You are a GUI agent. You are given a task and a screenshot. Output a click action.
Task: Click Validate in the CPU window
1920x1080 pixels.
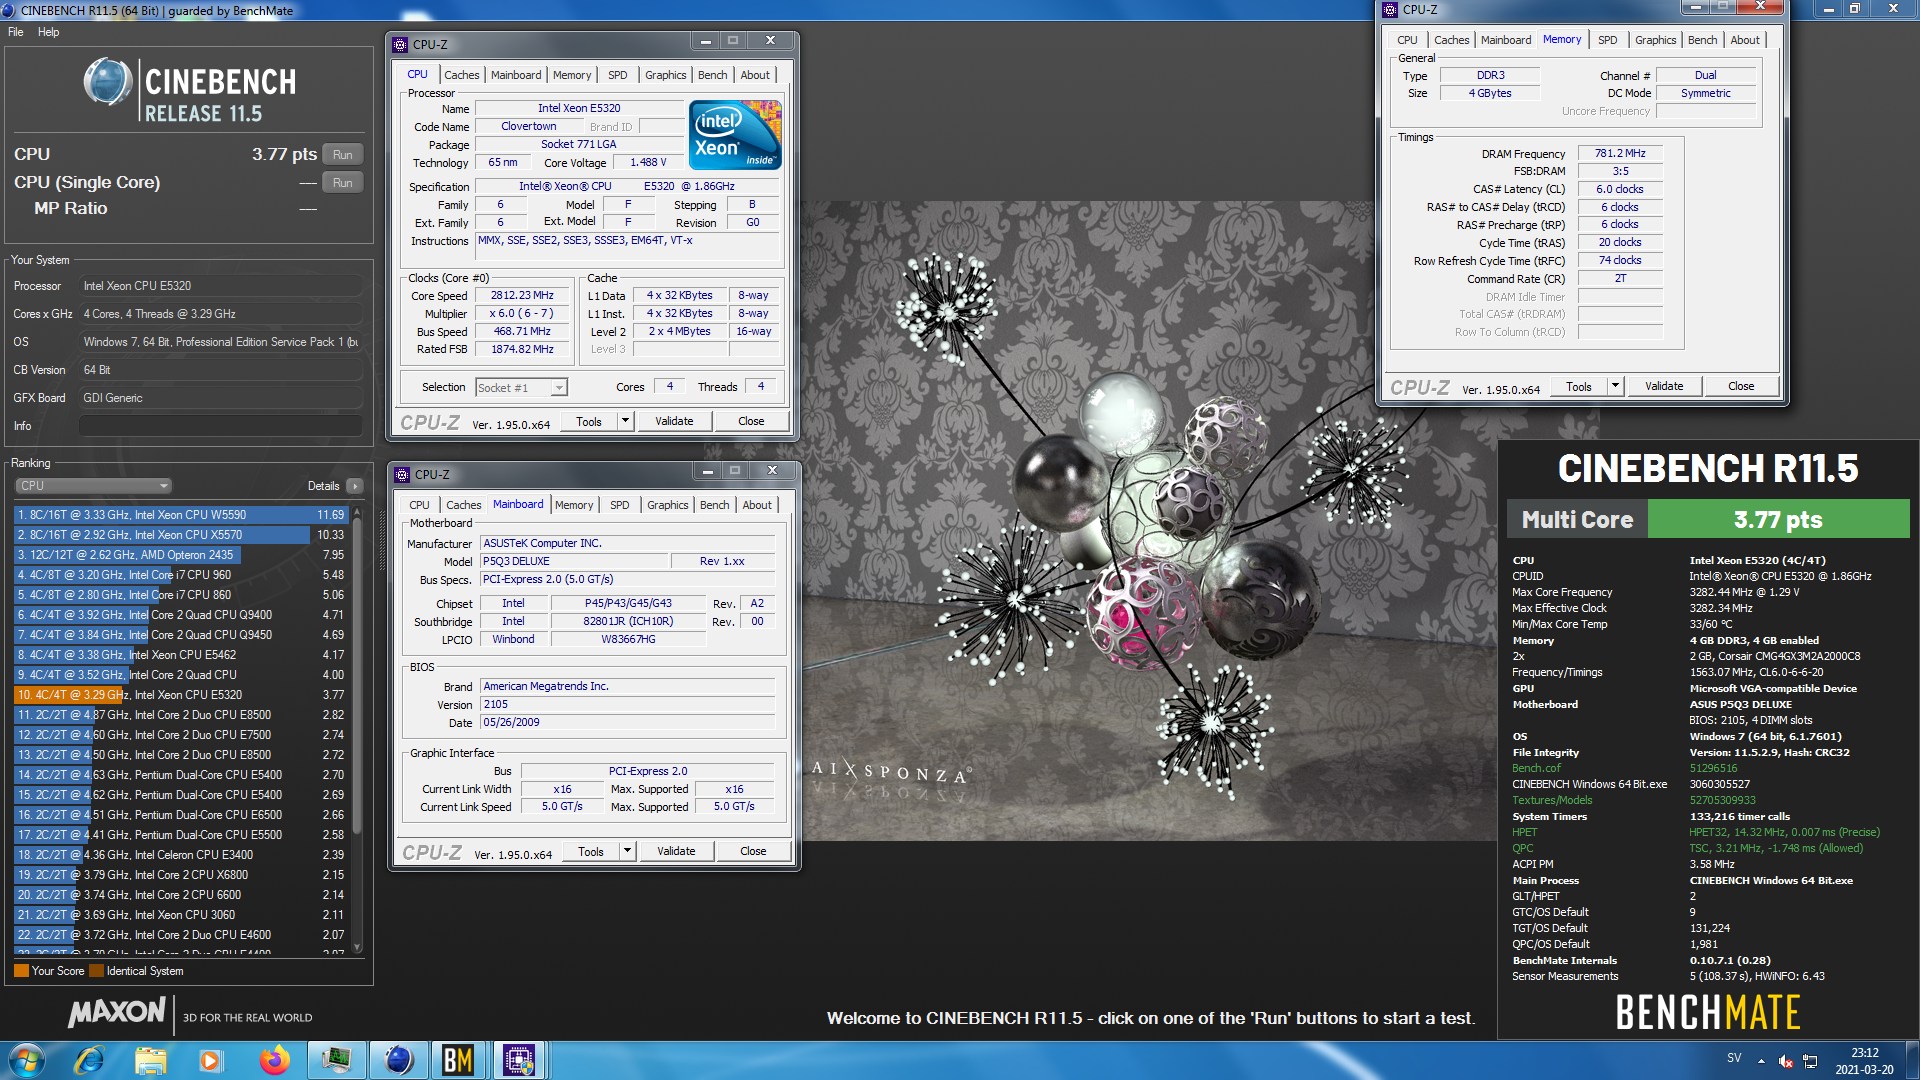[x=674, y=421]
